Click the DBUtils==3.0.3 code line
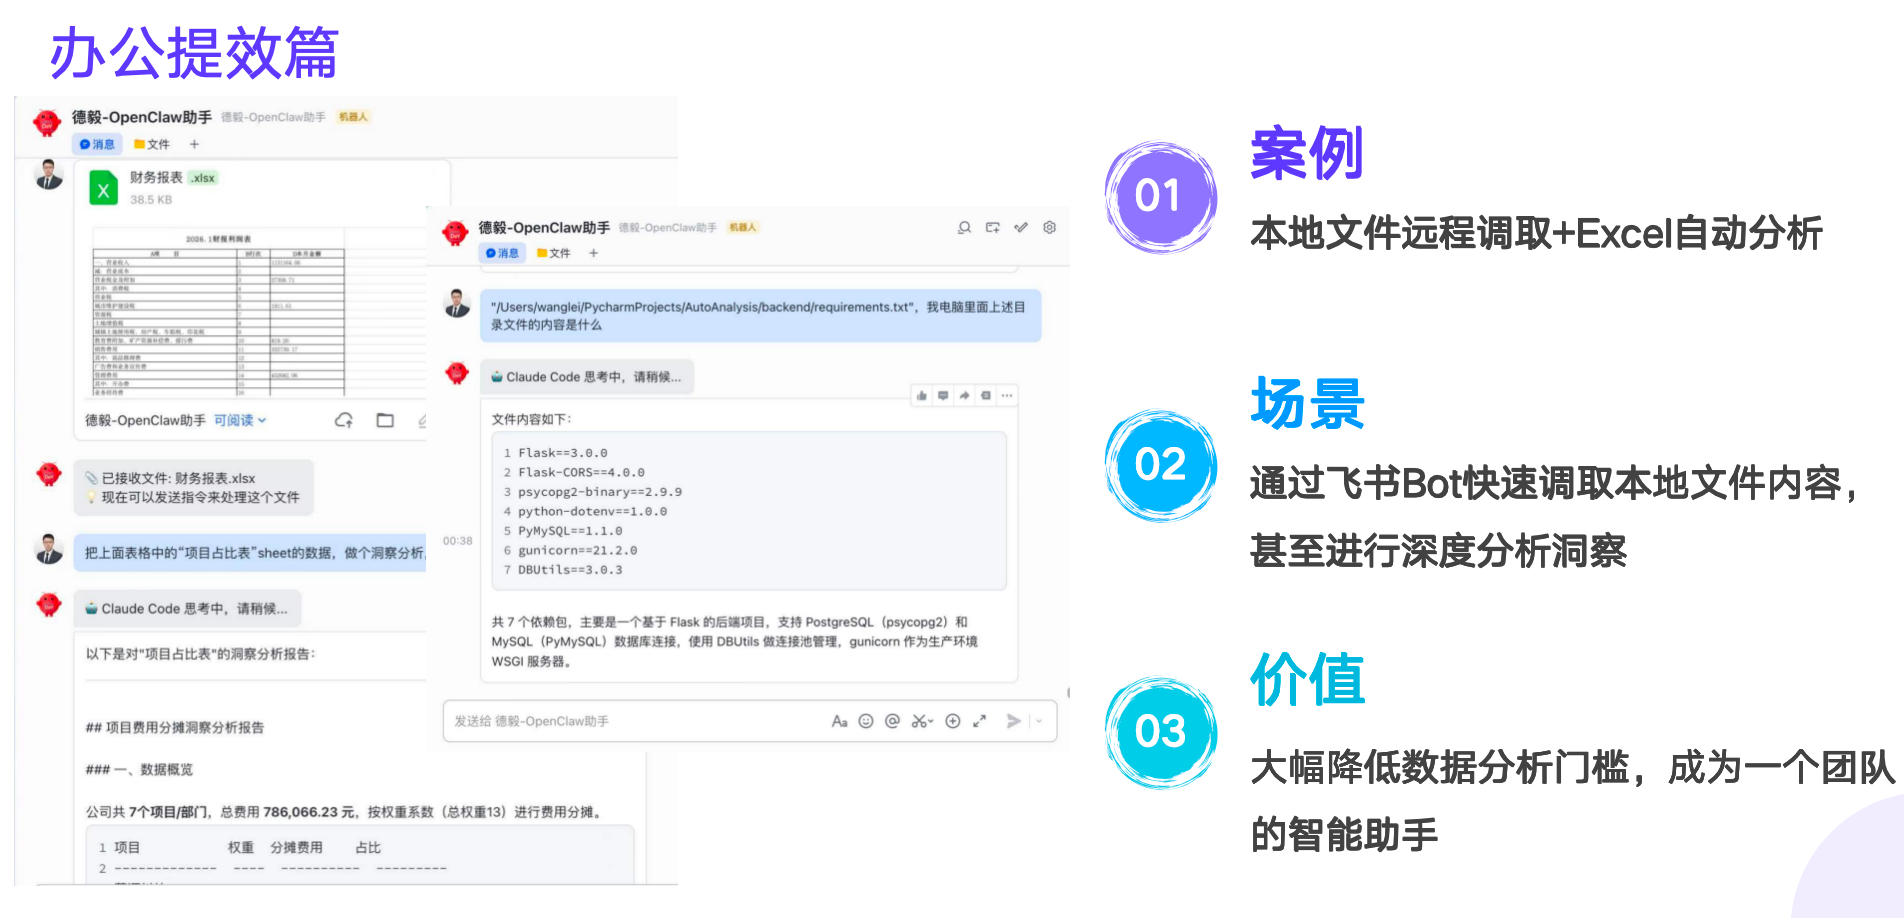1904x918 pixels. [570, 570]
